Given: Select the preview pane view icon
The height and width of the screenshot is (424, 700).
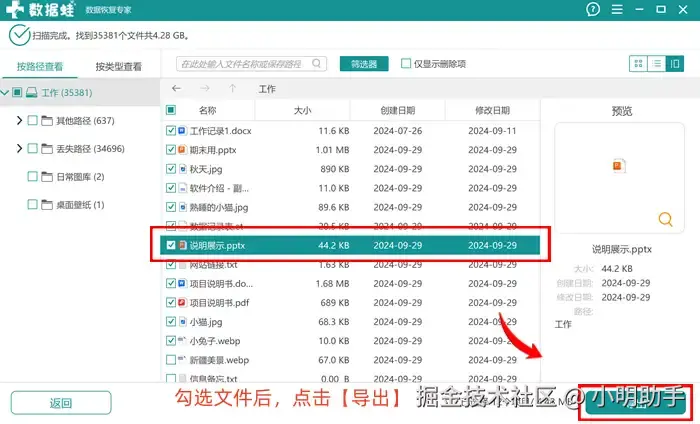Looking at the screenshot, I should pos(675,64).
